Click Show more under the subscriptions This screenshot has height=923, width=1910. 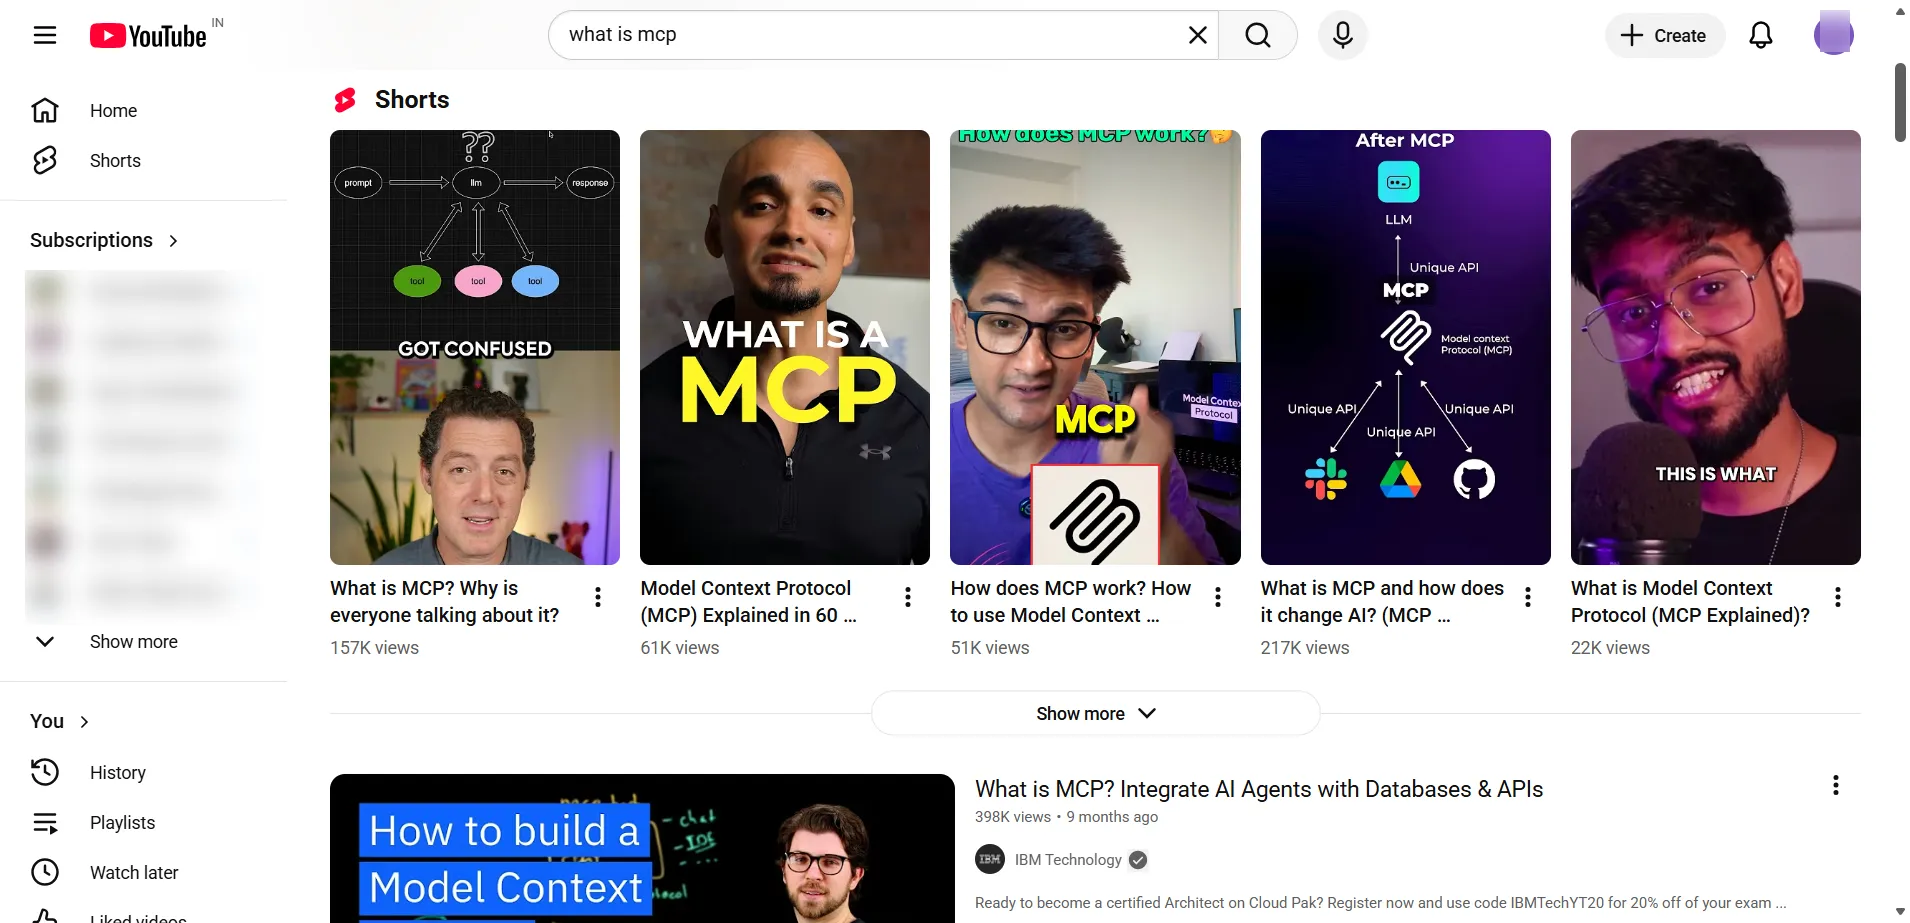[x=133, y=641]
